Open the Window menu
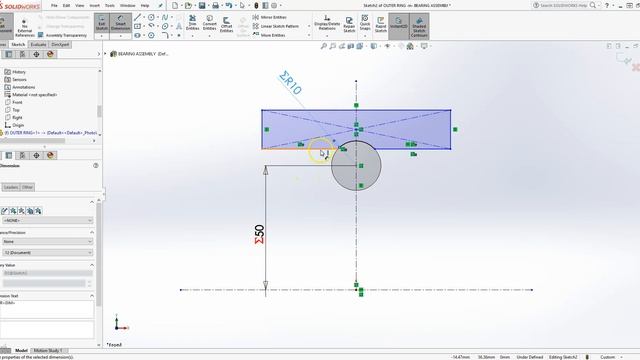 pos(127,6)
